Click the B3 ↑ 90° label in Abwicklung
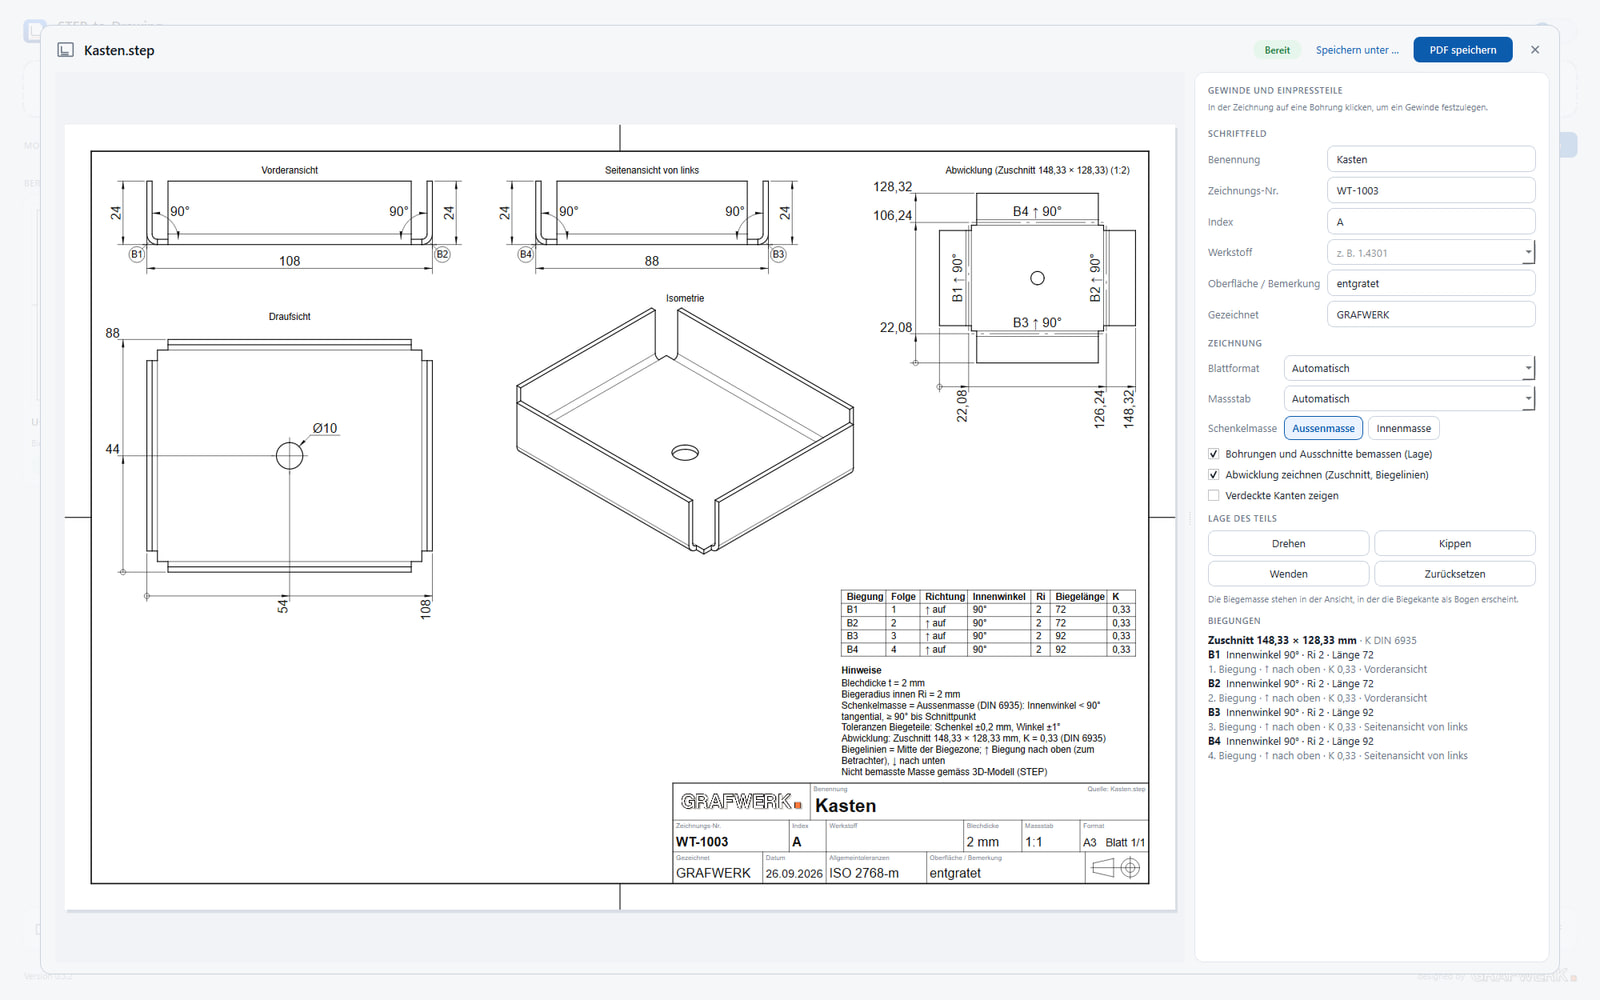Viewport: 1600px width, 1000px height. coord(1037,323)
